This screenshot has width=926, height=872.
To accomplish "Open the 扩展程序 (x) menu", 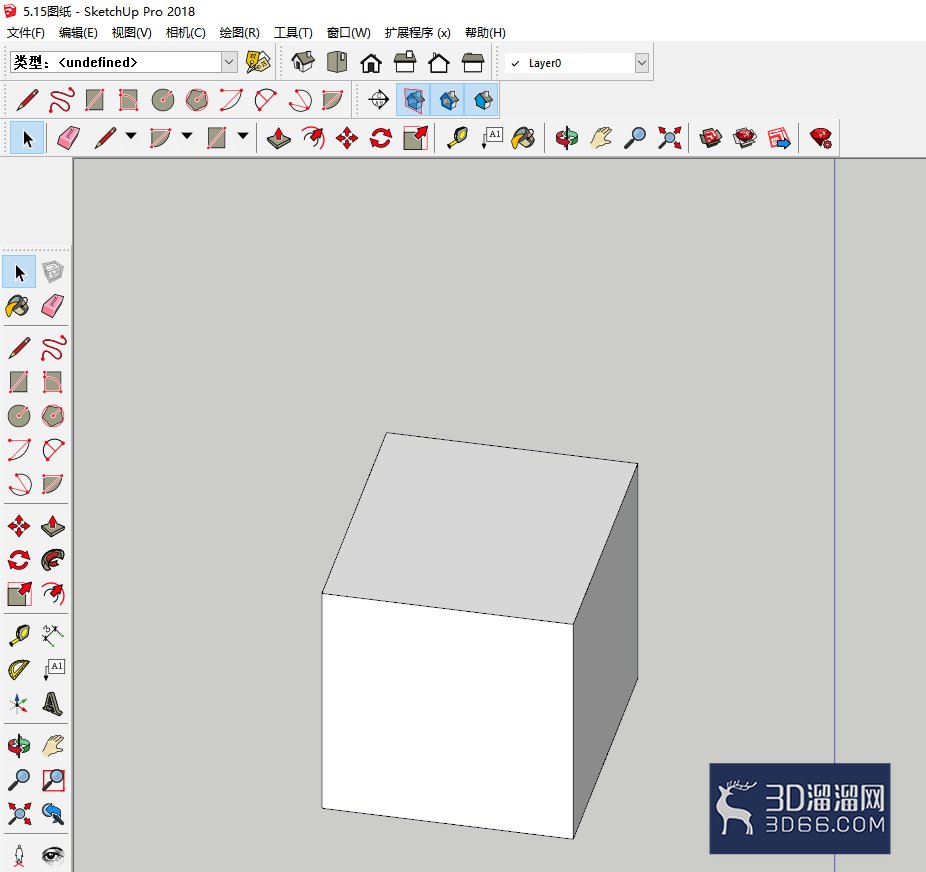I will [418, 32].
